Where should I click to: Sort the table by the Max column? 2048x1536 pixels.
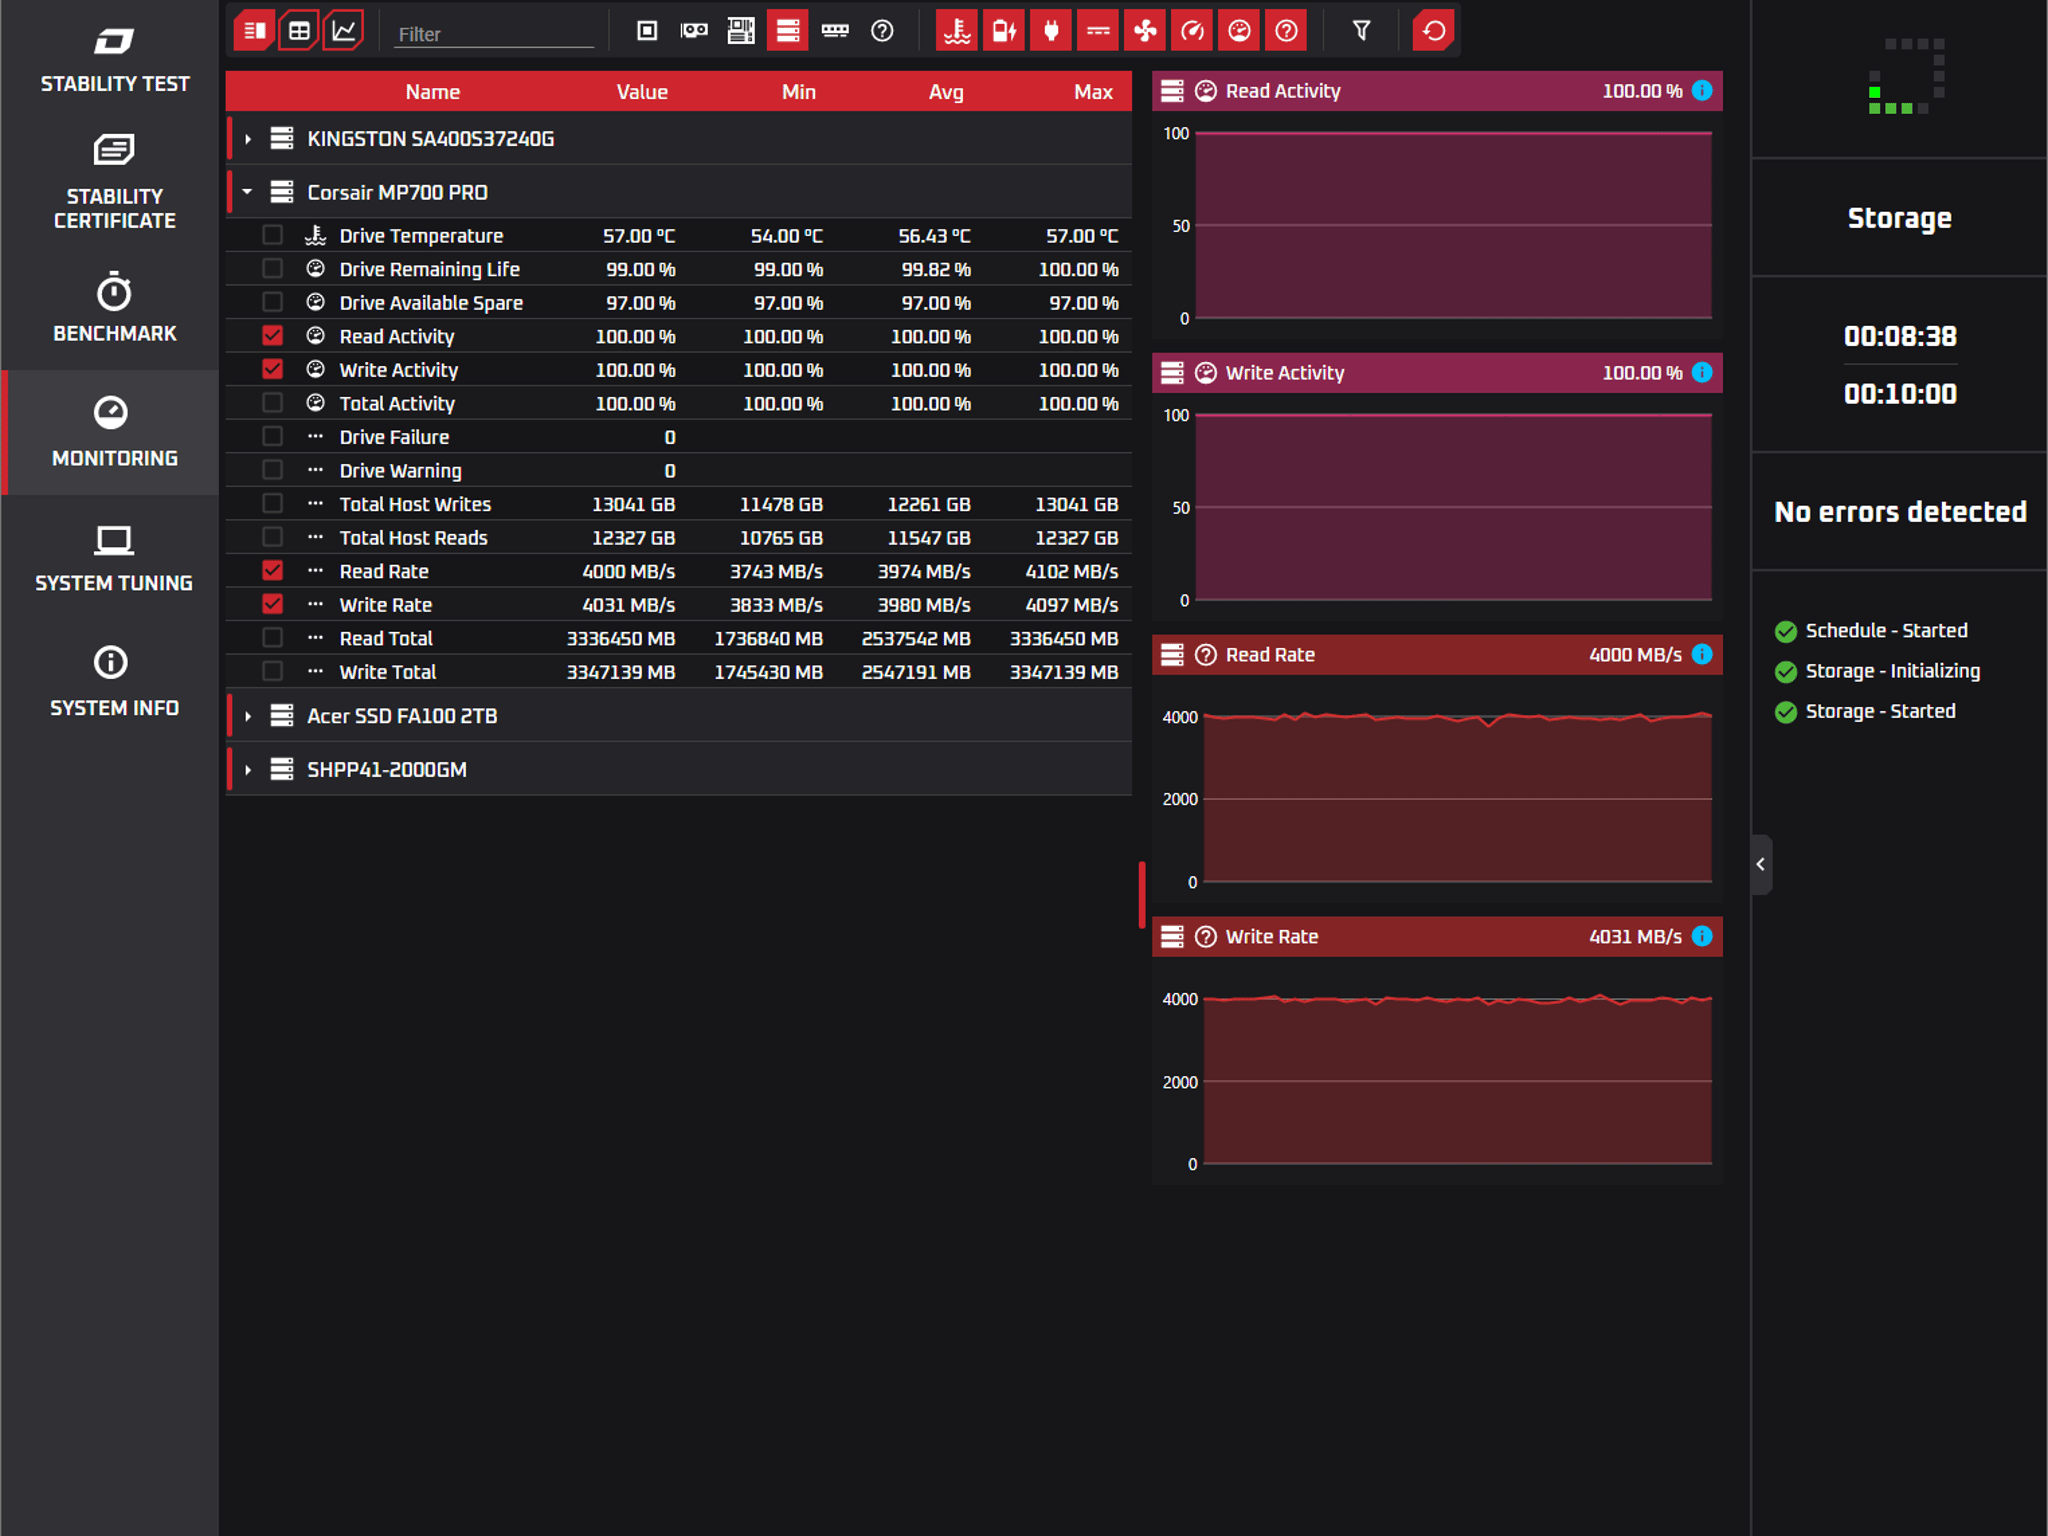tap(1093, 92)
